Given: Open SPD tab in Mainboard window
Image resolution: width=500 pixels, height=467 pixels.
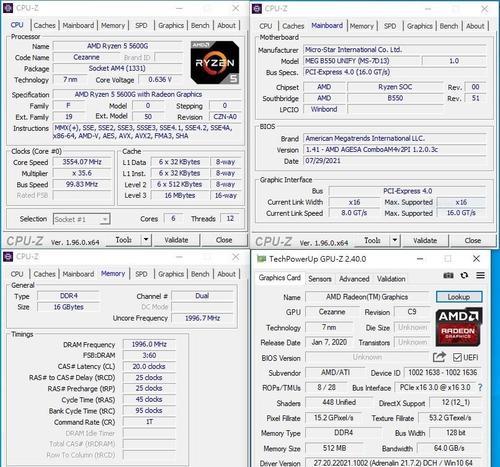Looking at the screenshot, I should coord(390,26).
